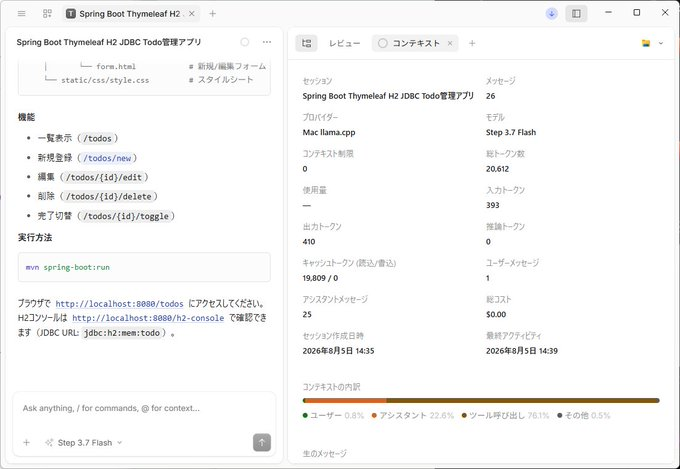Add a new right panel tab
This screenshot has width=680, height=469.
472,43
